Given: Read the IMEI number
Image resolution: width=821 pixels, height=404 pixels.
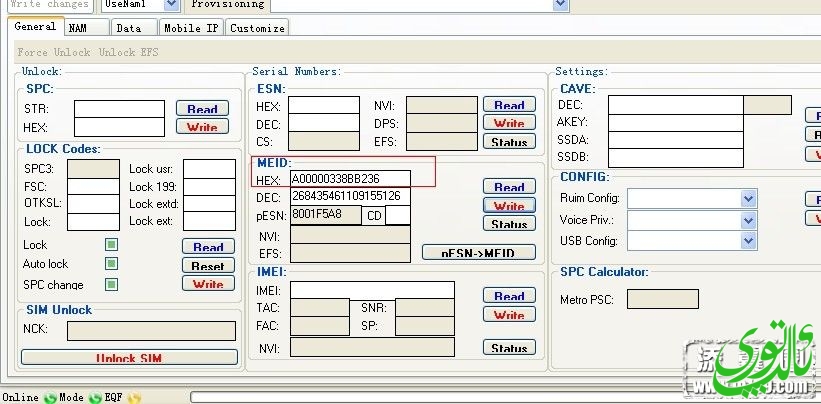Looking at the screenshot, I should click(509, 296).
